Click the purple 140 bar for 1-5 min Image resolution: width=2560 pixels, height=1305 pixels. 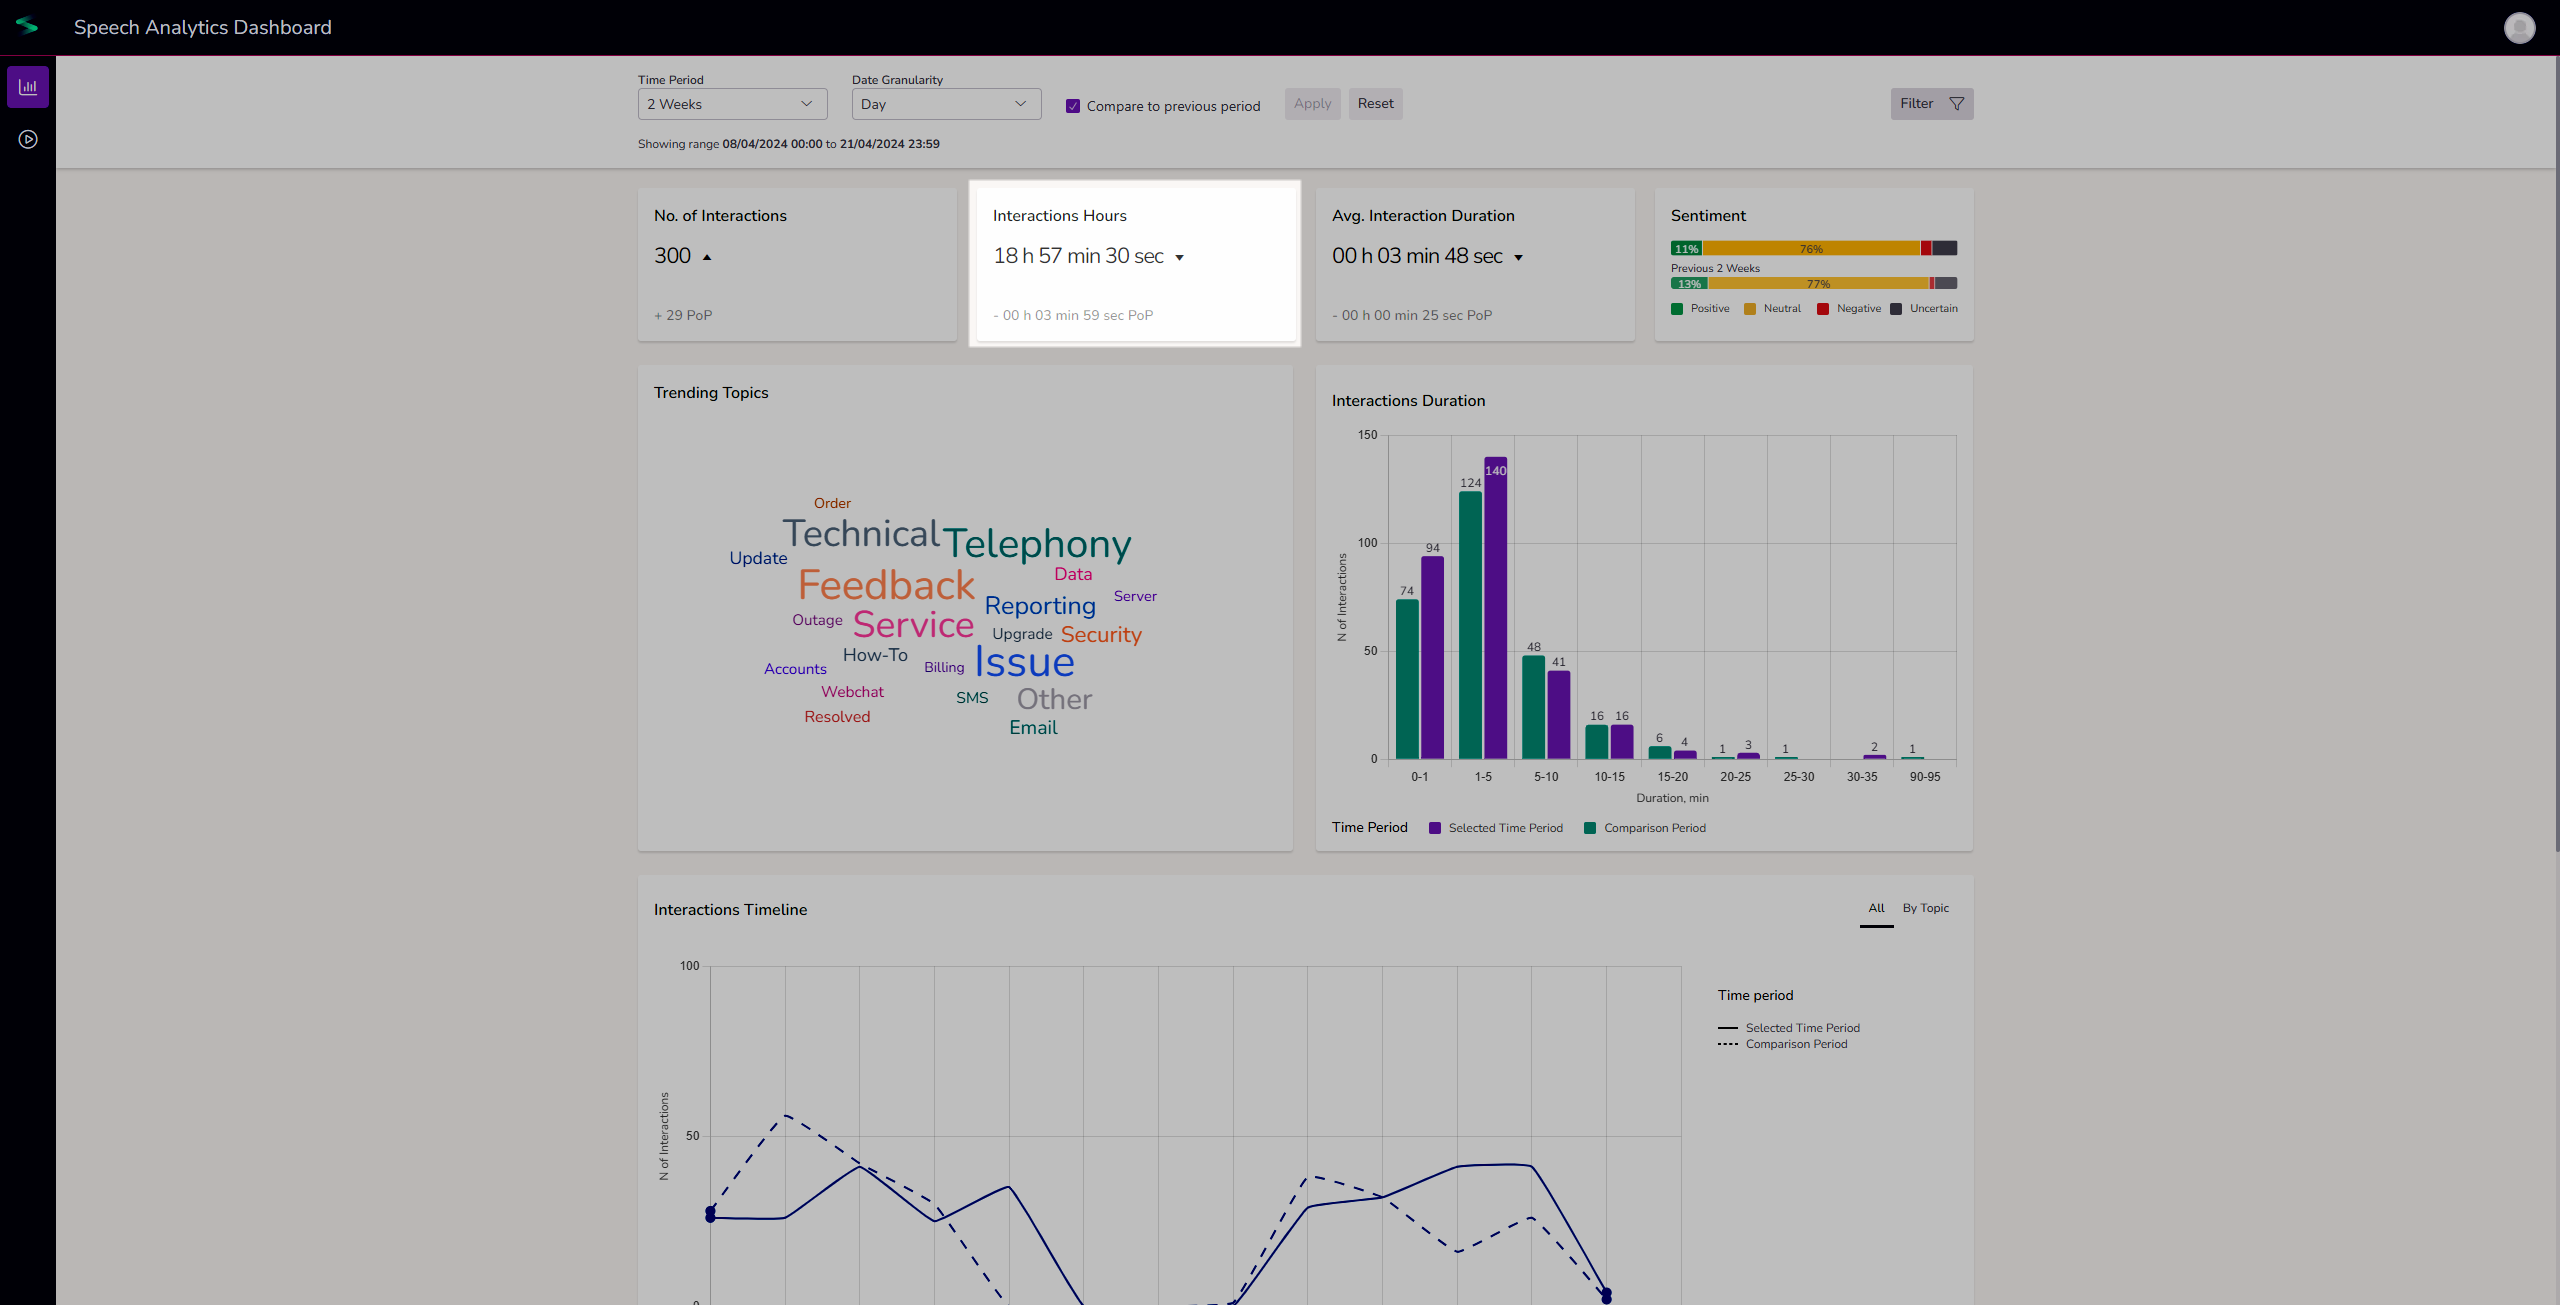[1495, 608]
